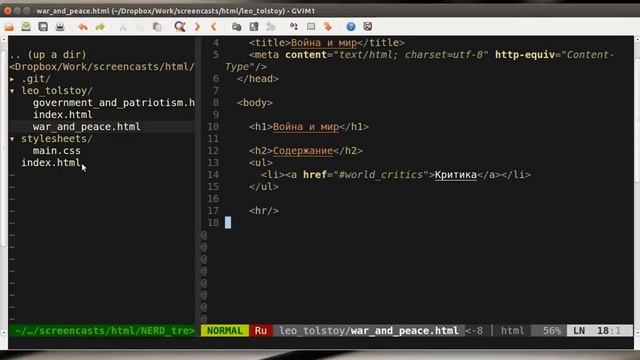This screenshot has width=640, height=360.
Task: Collapse the stylesheets/ folder
Action: tap(12, 139)
